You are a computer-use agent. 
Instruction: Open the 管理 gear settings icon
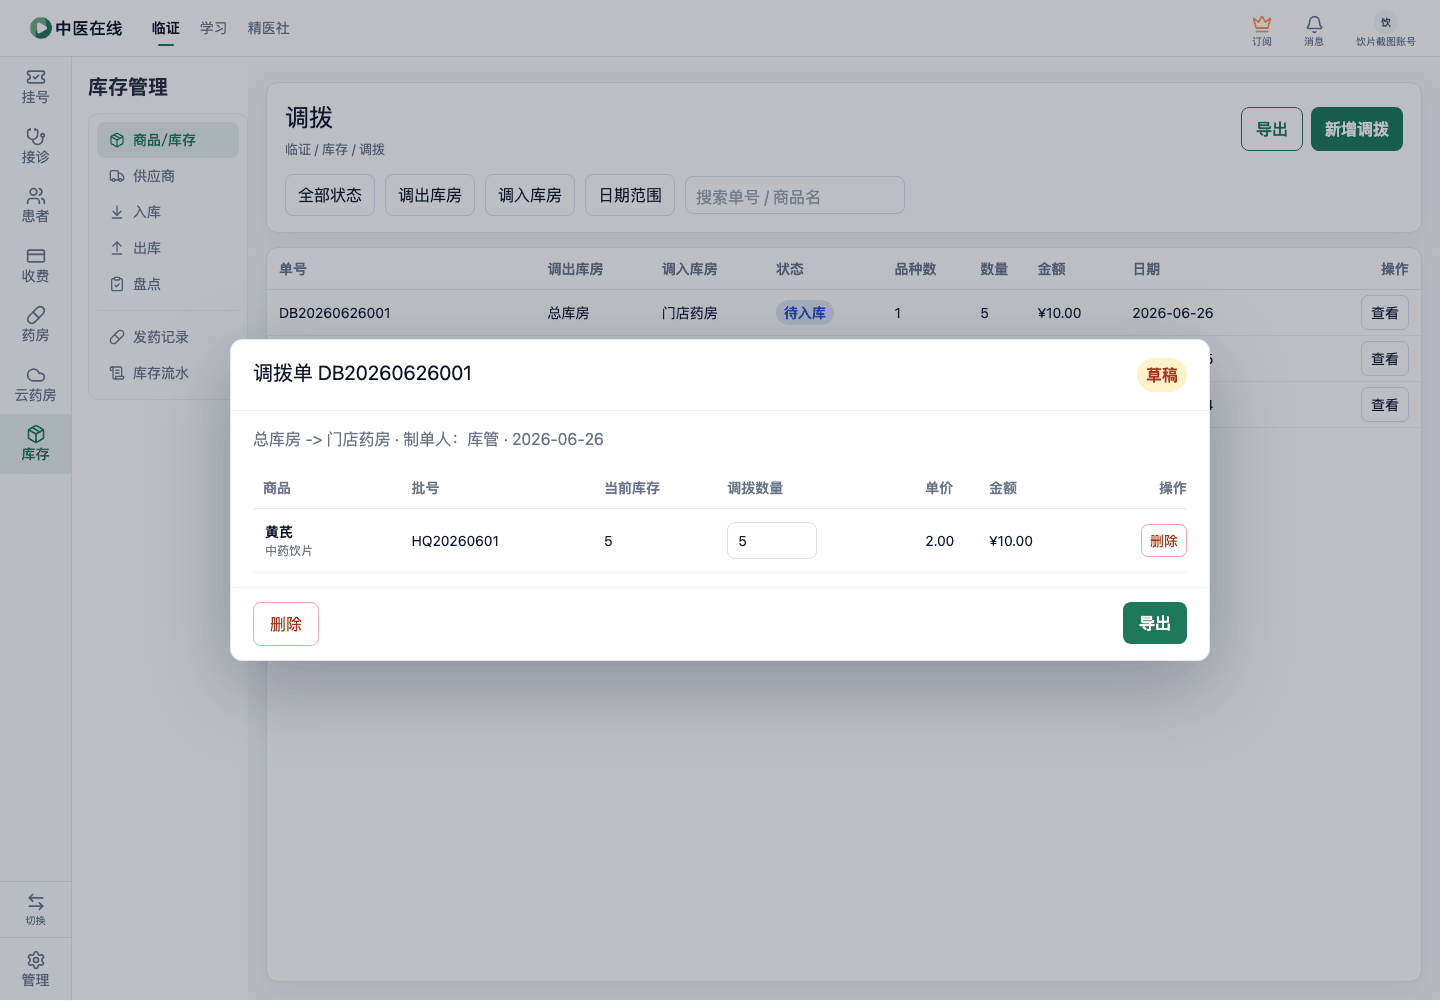[36, 960]
